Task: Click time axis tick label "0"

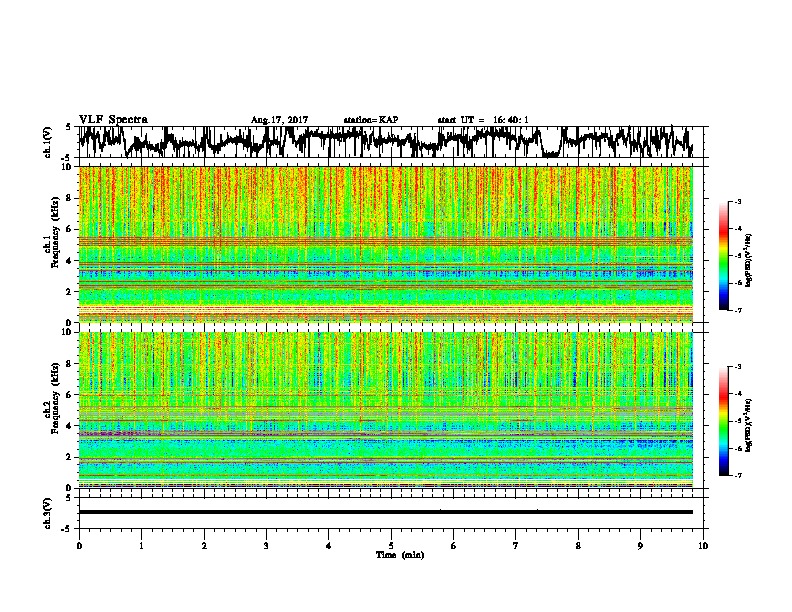Action: (x=79, y=545)
